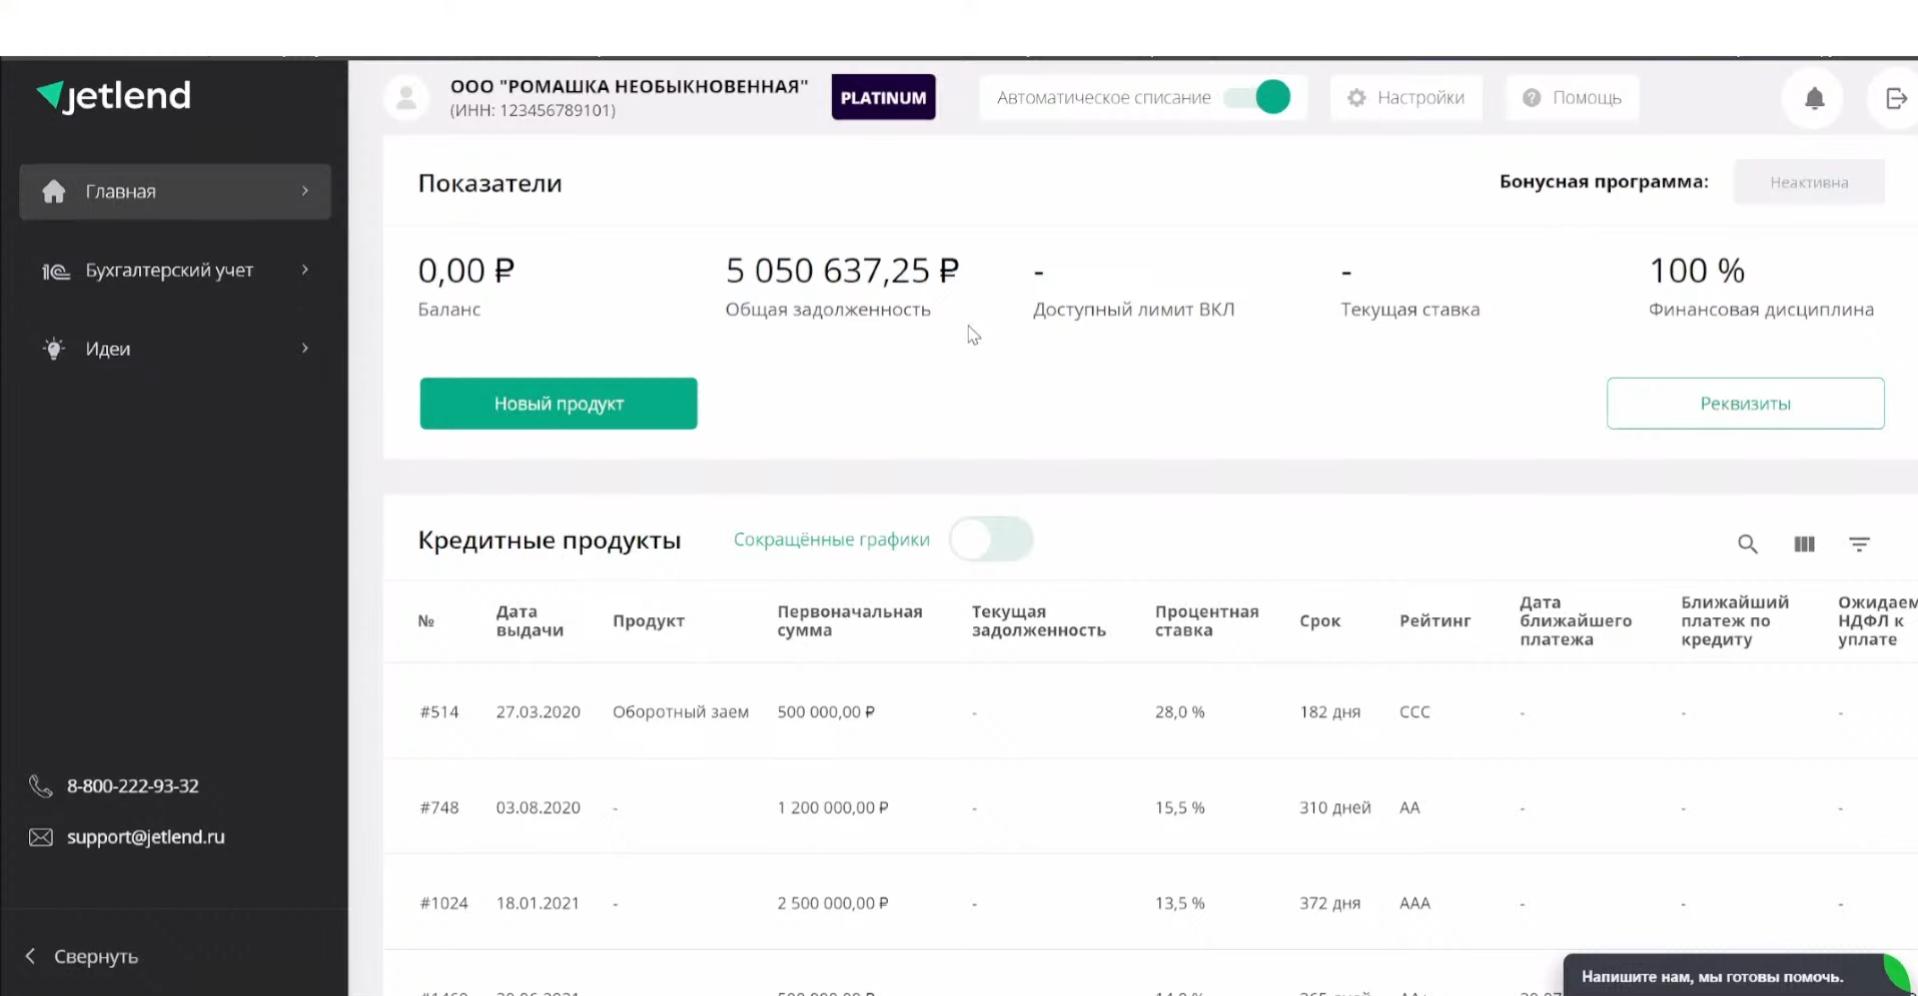Open the user avatar profile icon

406,98
